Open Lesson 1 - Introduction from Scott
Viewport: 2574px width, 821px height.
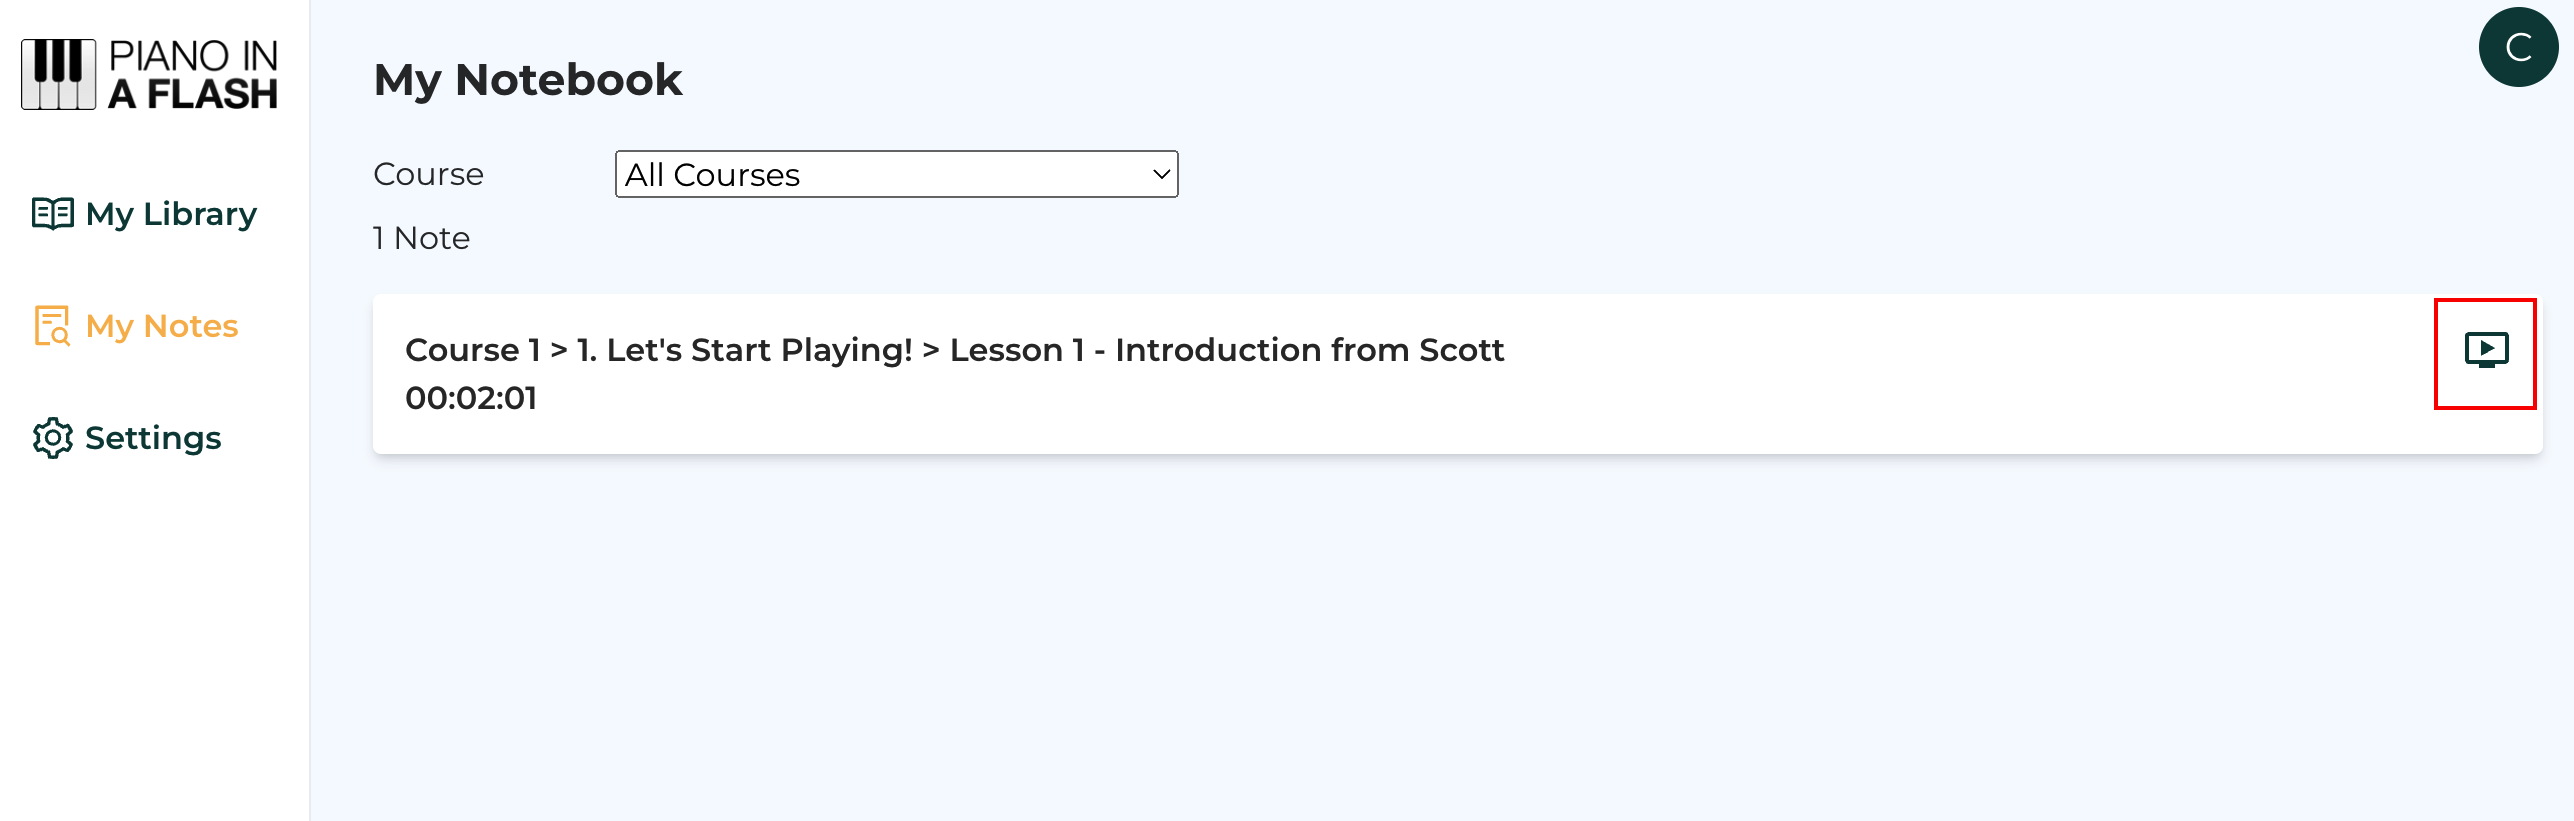1226,350
